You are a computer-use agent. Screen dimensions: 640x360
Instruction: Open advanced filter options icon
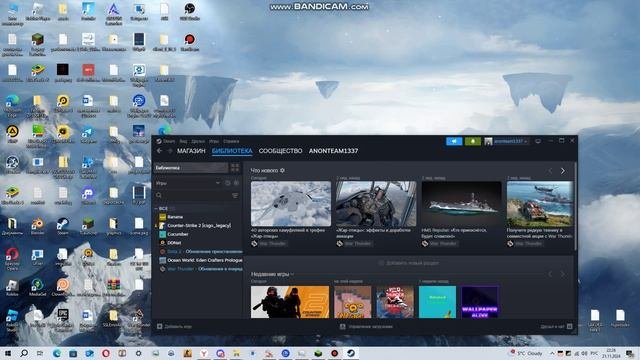[x=235, y=196]
